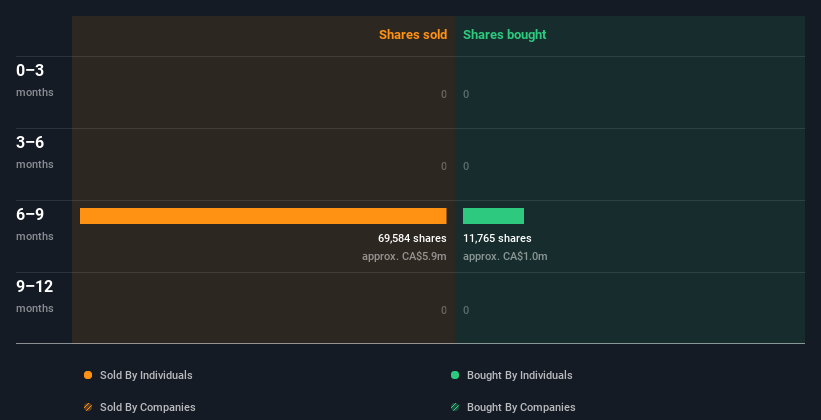Click the sold zero in 3–6 months row
This screenshot has height=420, width=821.
tap(444, 167)
